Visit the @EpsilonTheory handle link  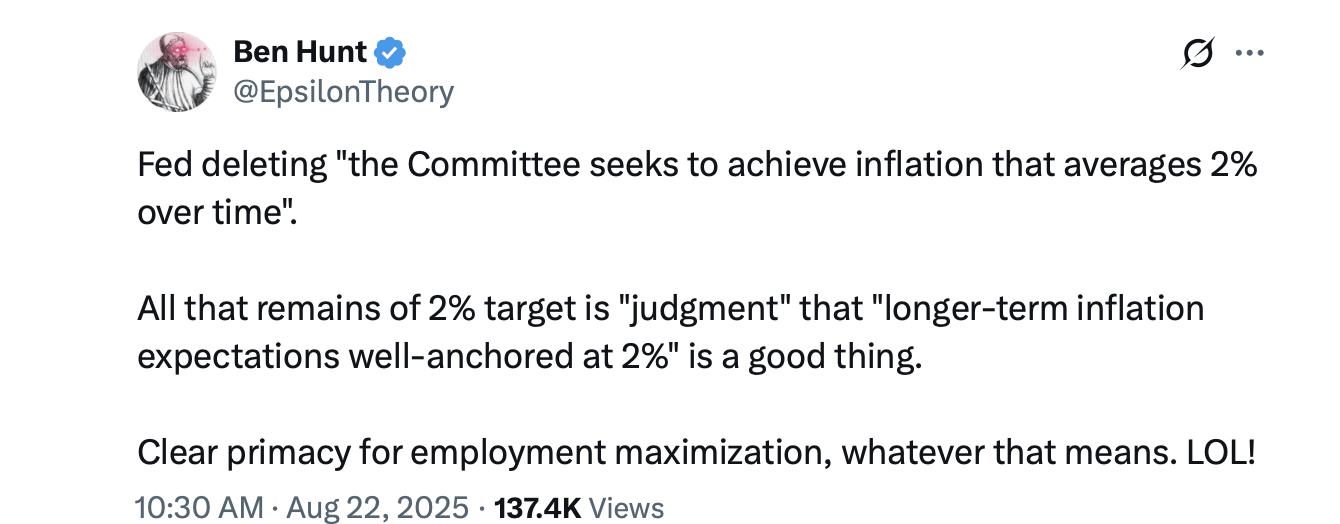coord(343,92)
